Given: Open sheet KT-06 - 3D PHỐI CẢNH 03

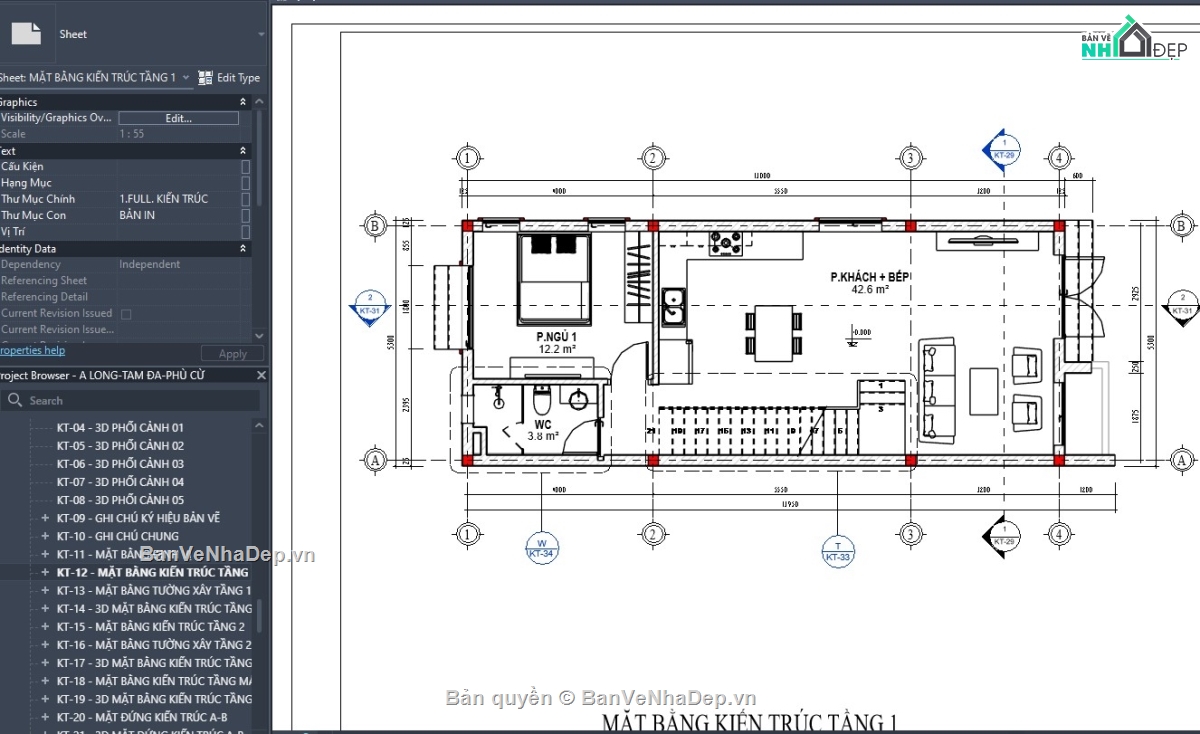Looking at the screenshot, I should click(120, 463).
